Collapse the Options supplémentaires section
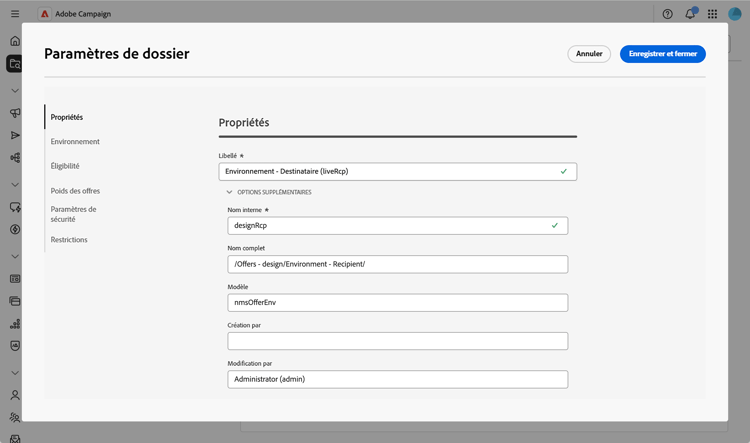750x443 pixels. [269, 192]
